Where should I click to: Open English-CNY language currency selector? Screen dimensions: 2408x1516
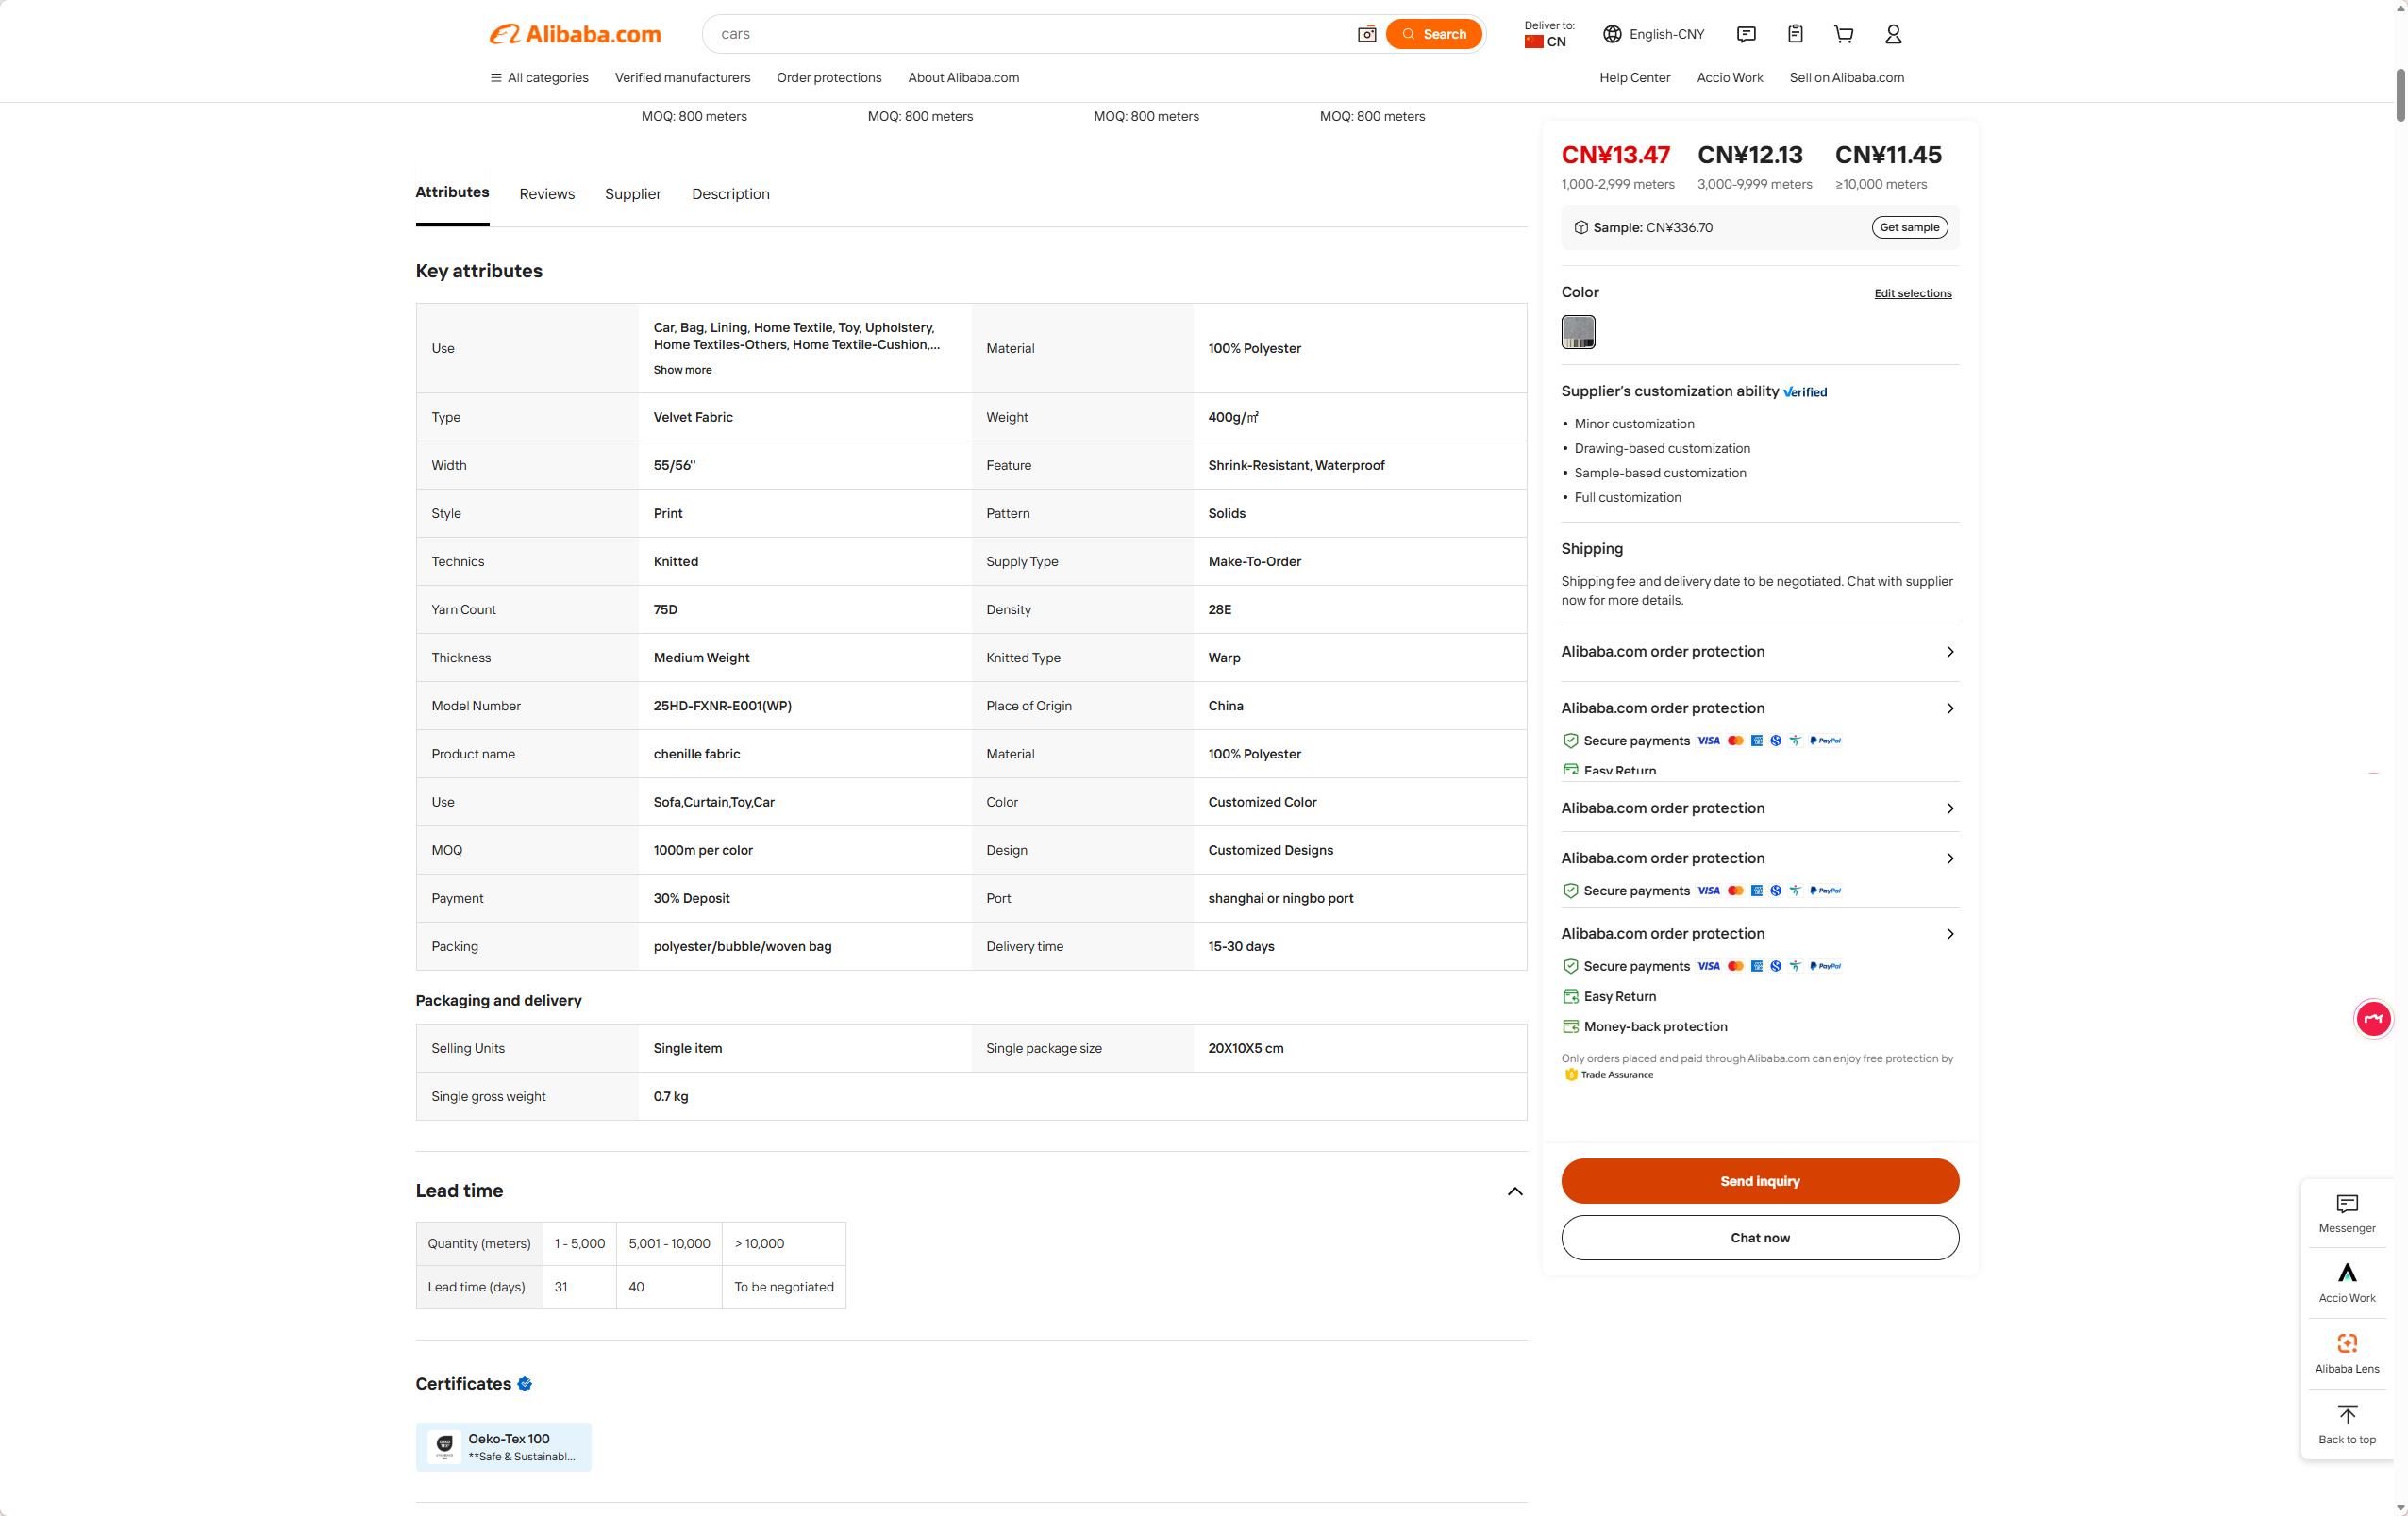tap(1653, 34)
